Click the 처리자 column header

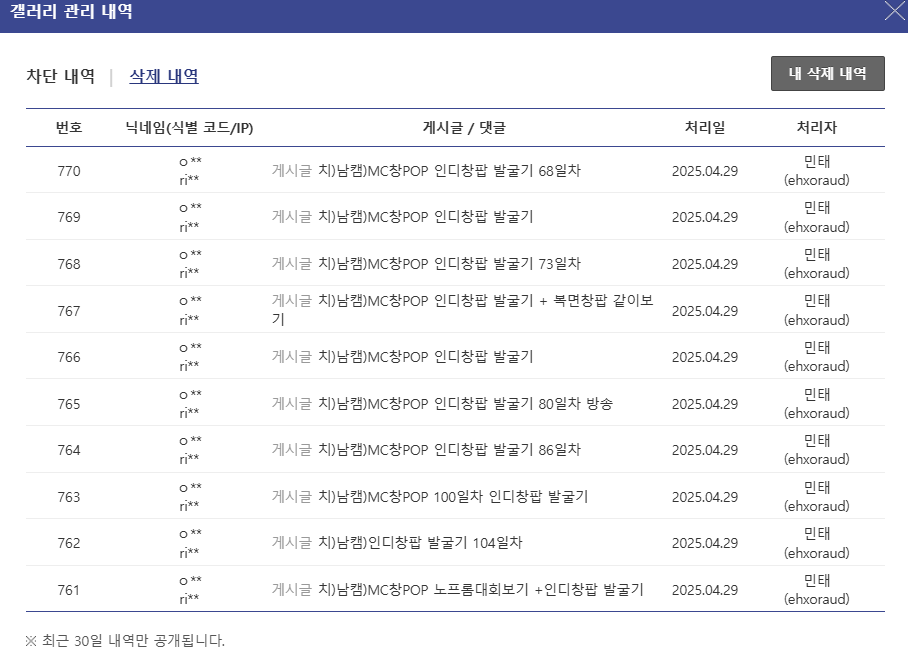817,127
